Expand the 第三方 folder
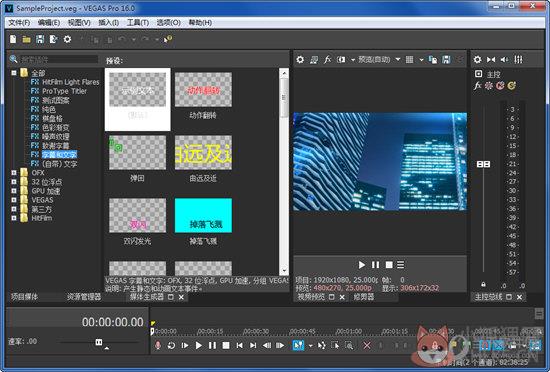 click(x=14, y=209)
